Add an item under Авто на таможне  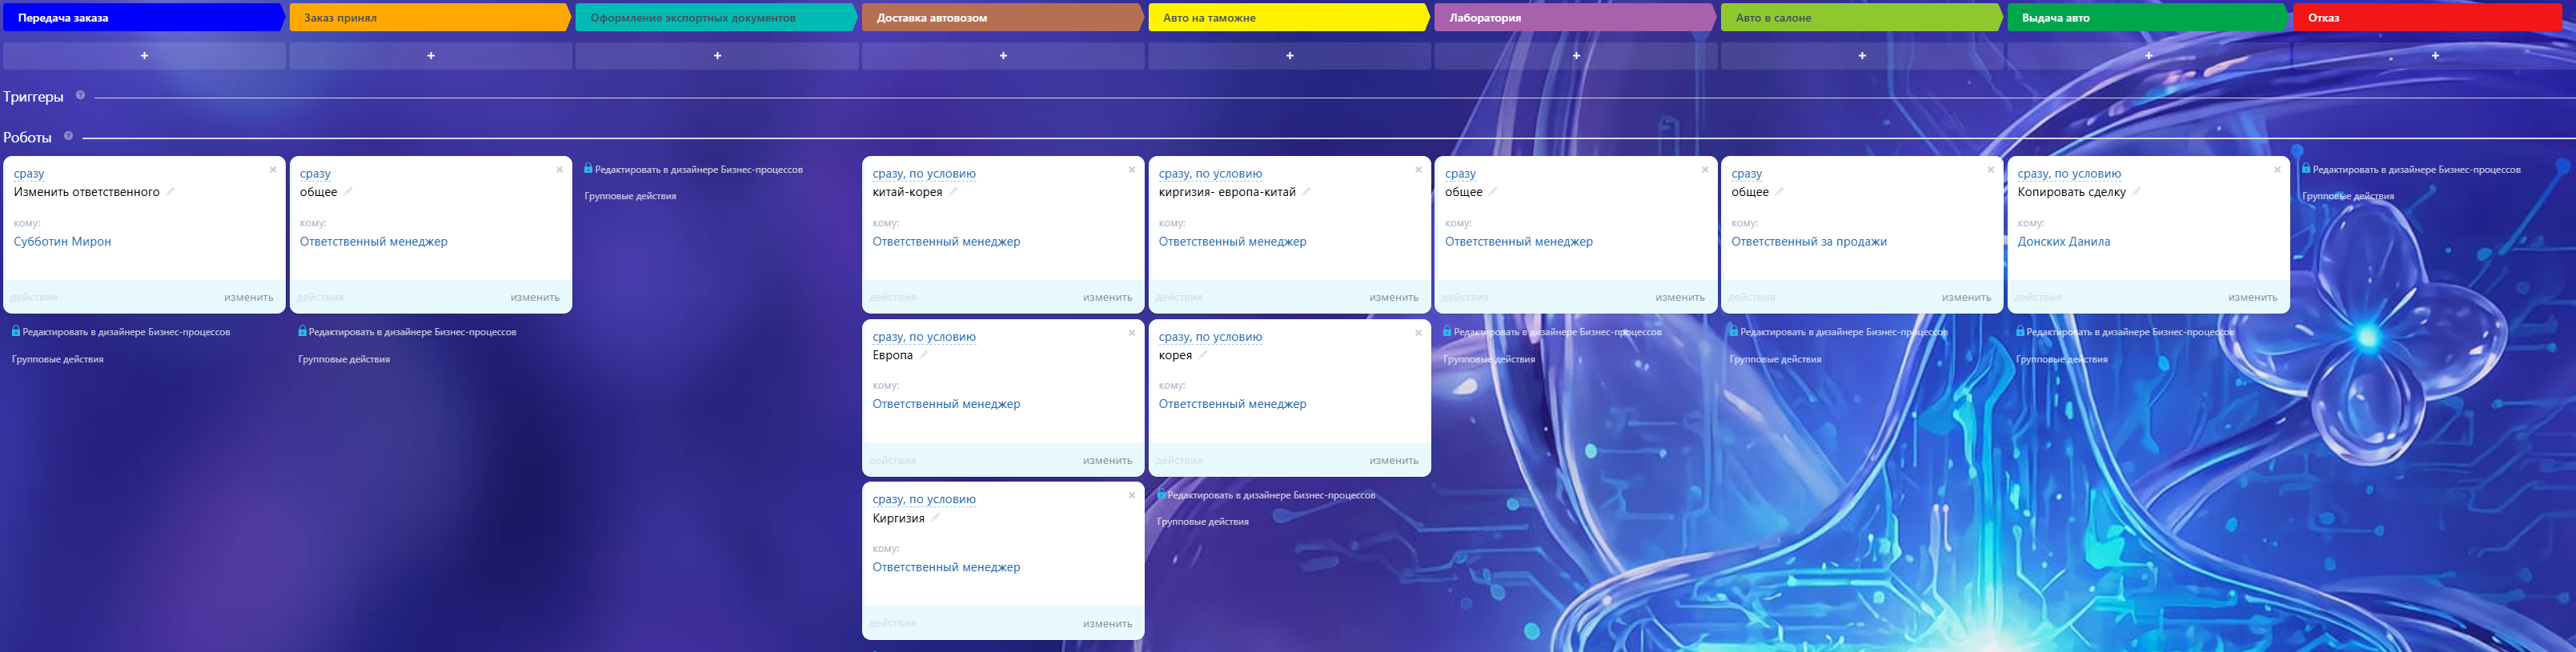1289,56
